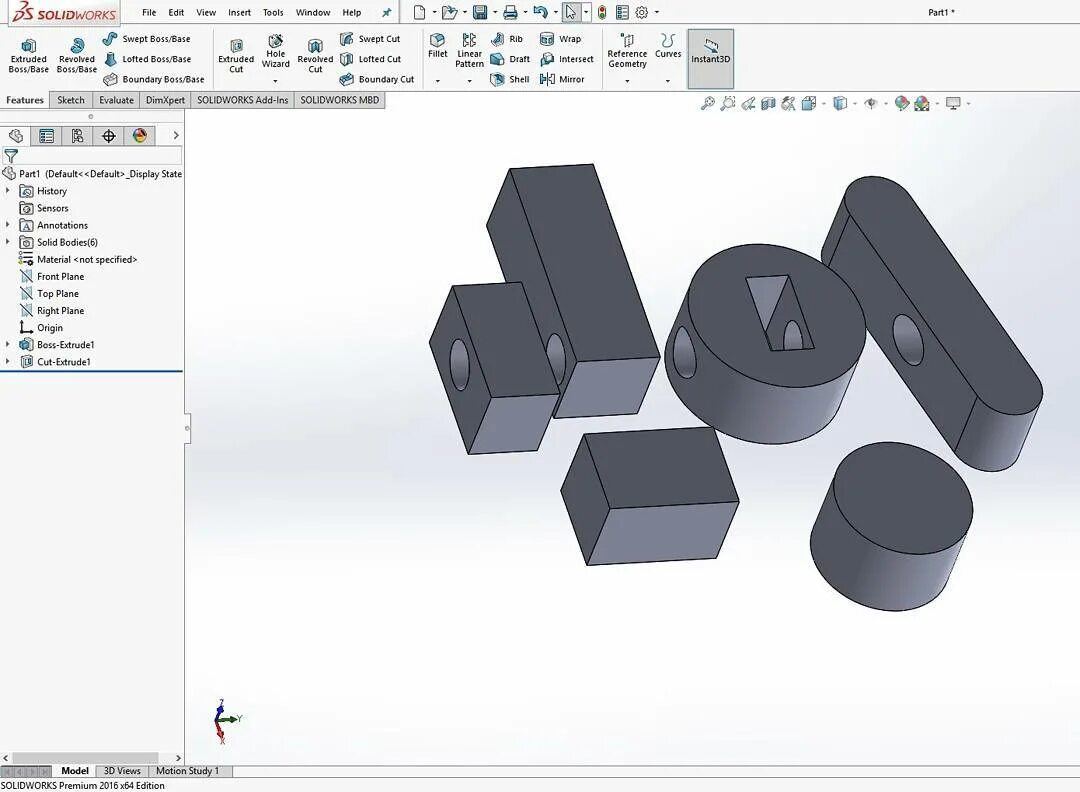Expand the History folder
The image size is (1080, 792).
(8, 191)
